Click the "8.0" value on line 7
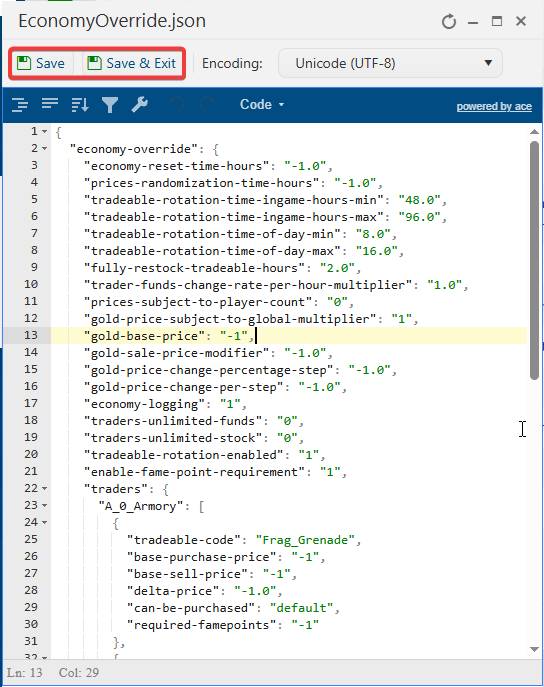 (x=373, y=234)
